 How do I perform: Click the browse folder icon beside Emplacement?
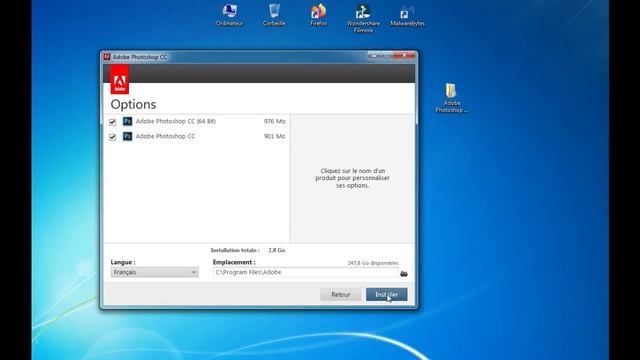pos(404,273)
